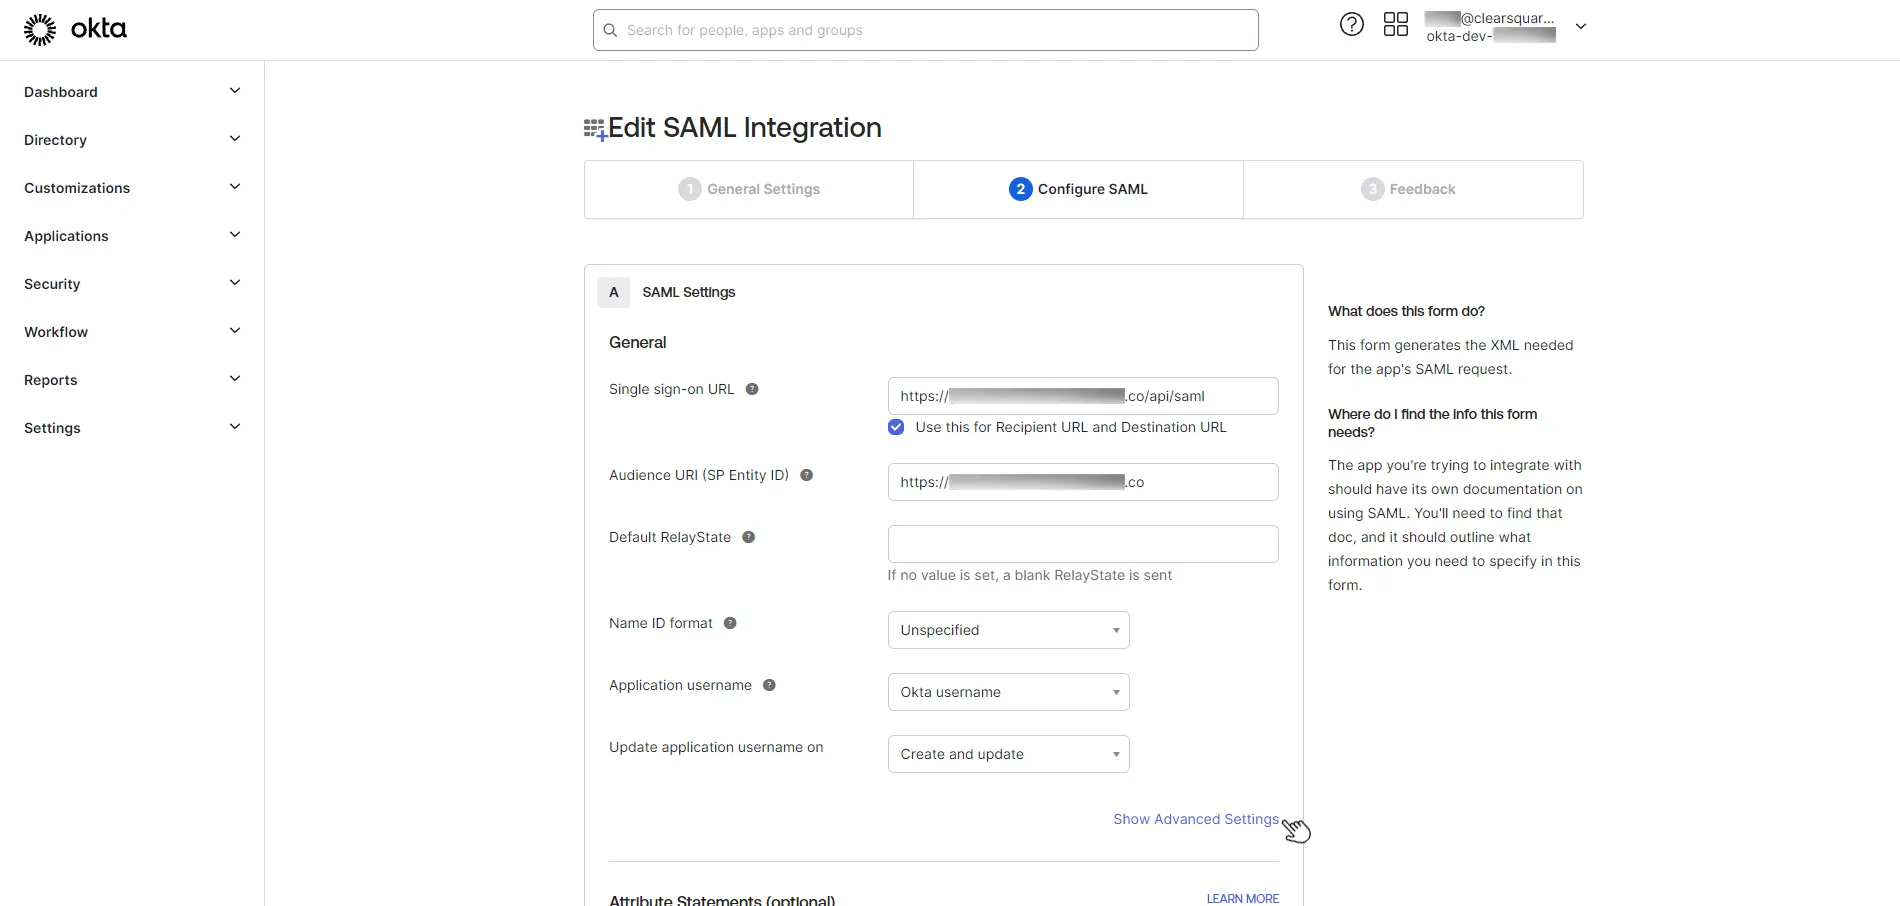Image resolution: width=1900 pixels, height=906 pixels.
Task: Expand the Applications sidebar menu
Action: tap(132, 236)
